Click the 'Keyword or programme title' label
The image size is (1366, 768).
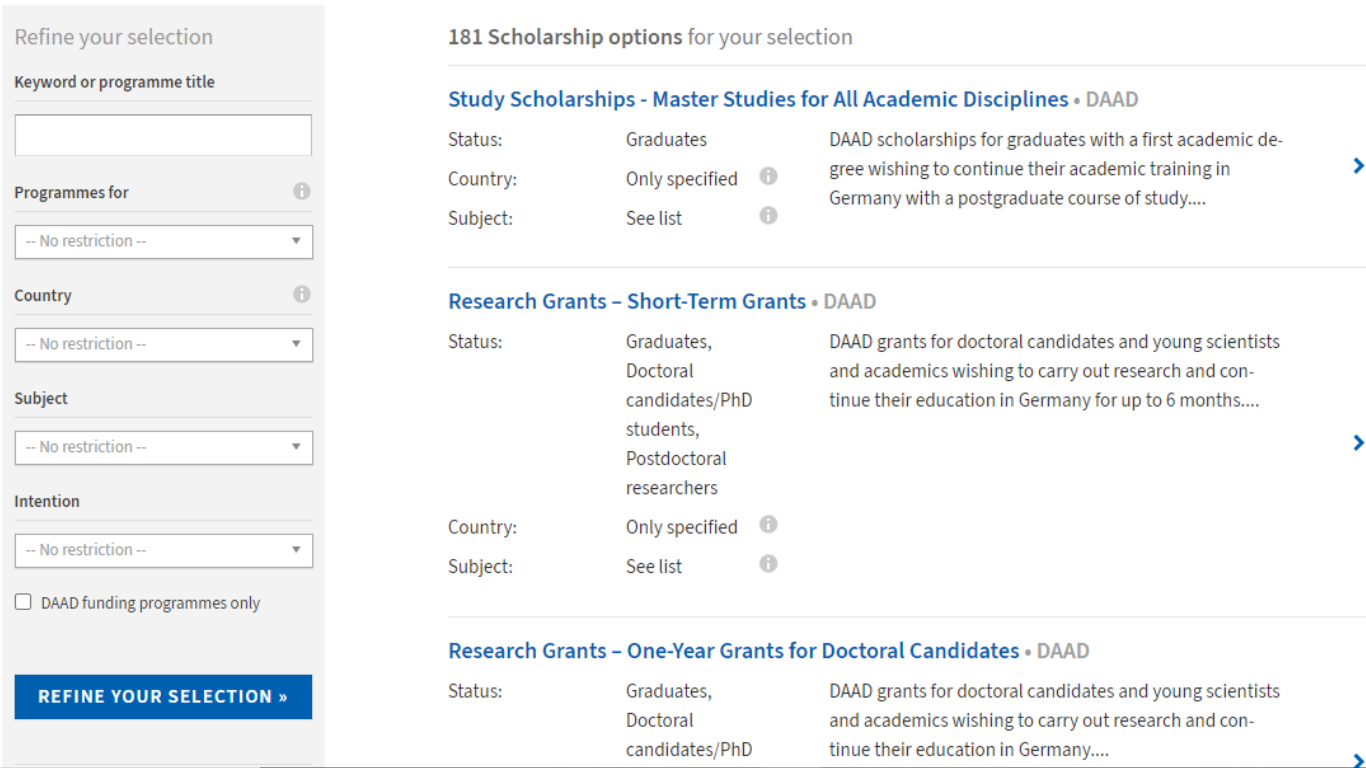(114, 82)
